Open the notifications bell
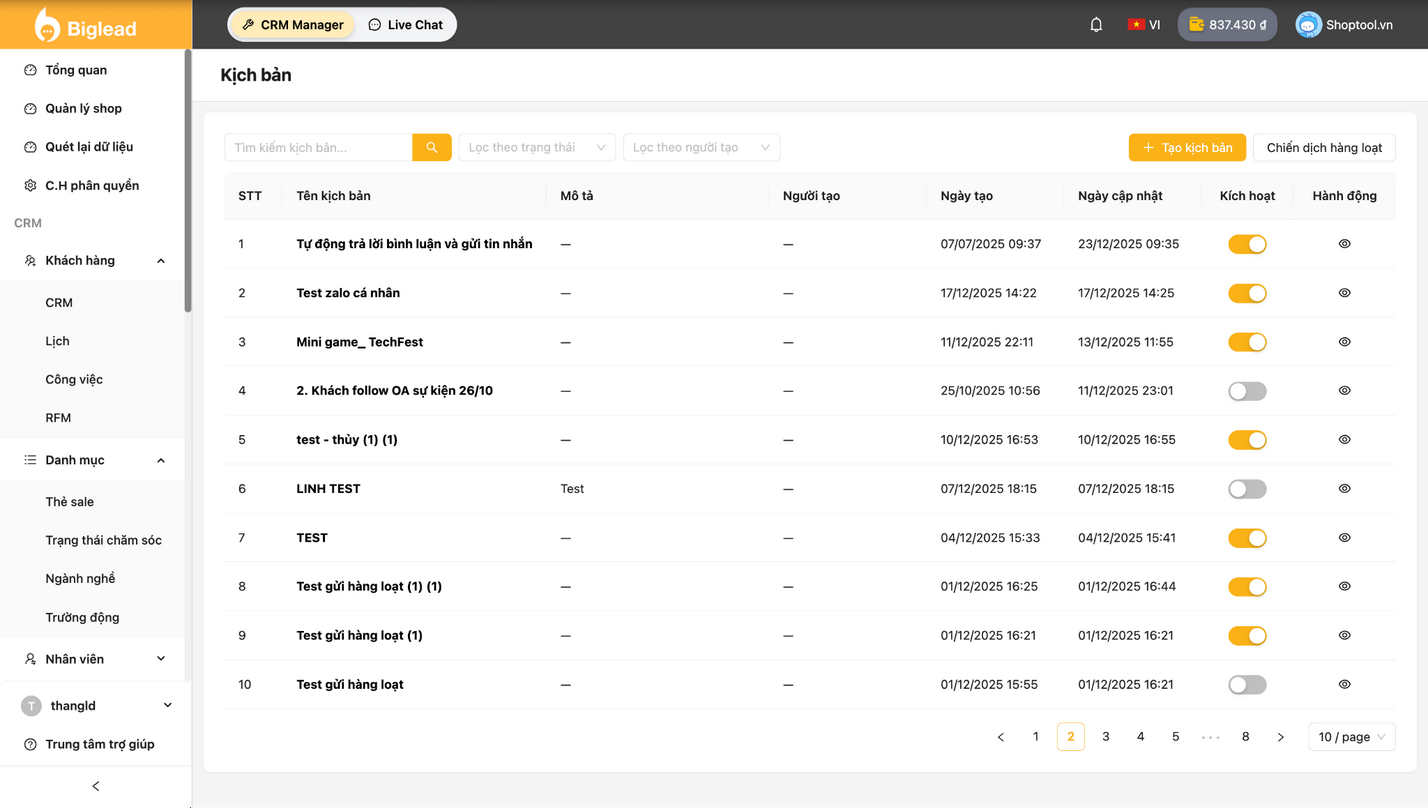This screenshot has height=808, width=1428. click(1096, 23)
